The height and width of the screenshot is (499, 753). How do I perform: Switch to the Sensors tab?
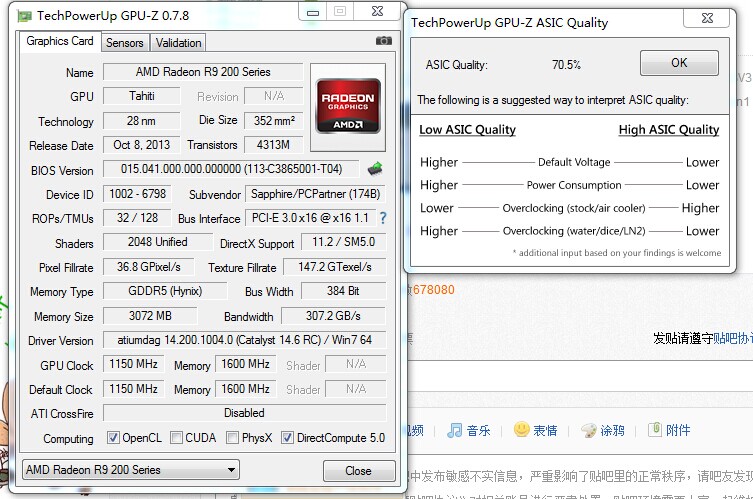pyautogui.click(x=125, y=43)
